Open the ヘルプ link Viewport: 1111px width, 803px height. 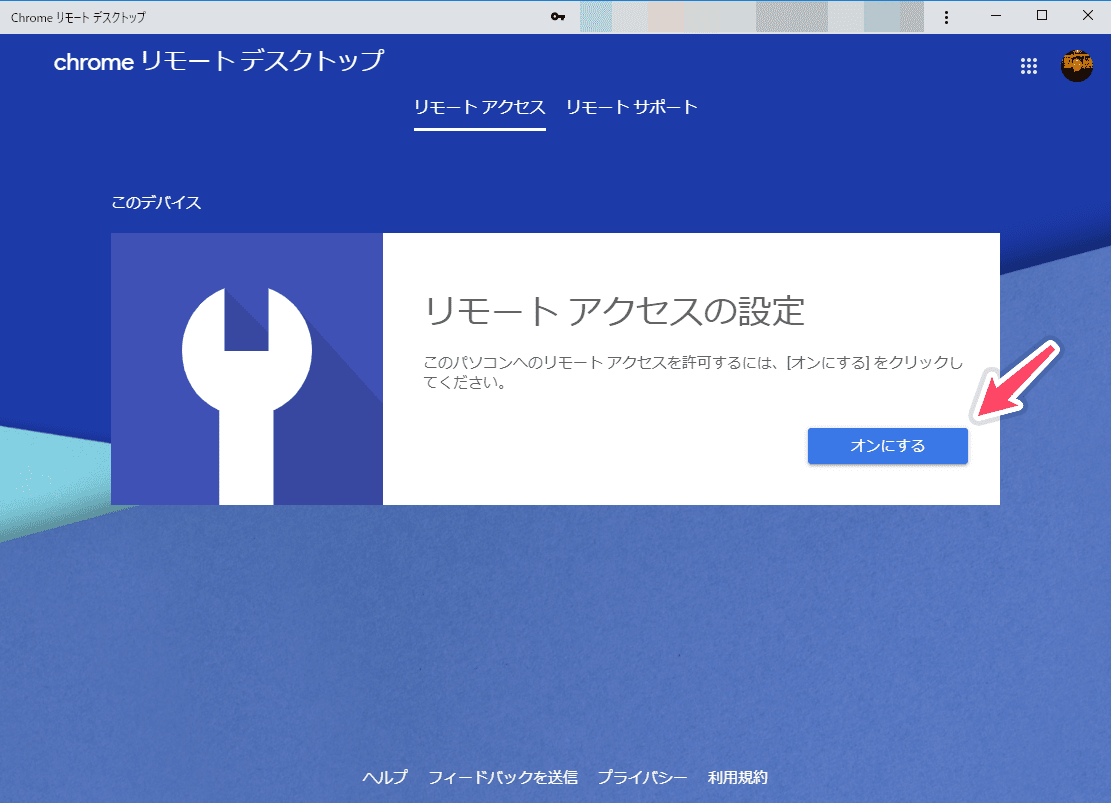(385, 777)
